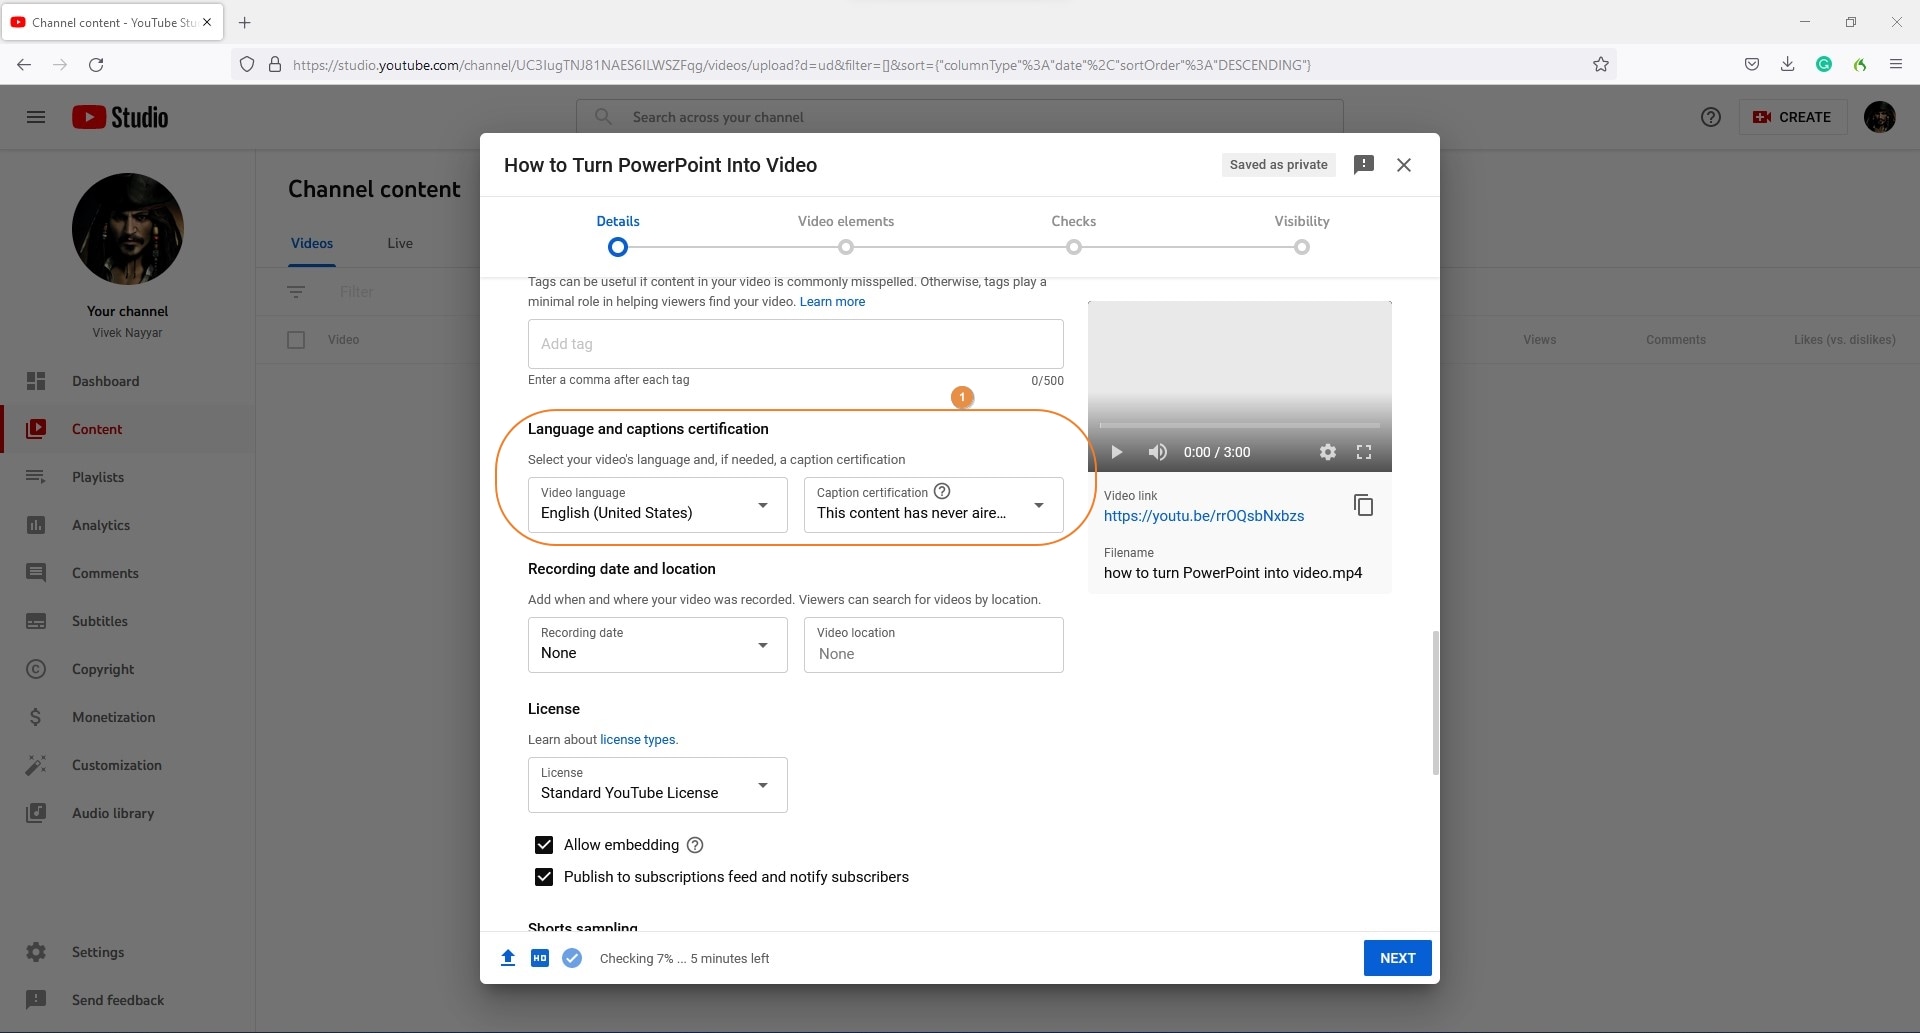Open Audio library in the sidebar
Viewport: 1920px width, 1033px height.
click(128, 813)
